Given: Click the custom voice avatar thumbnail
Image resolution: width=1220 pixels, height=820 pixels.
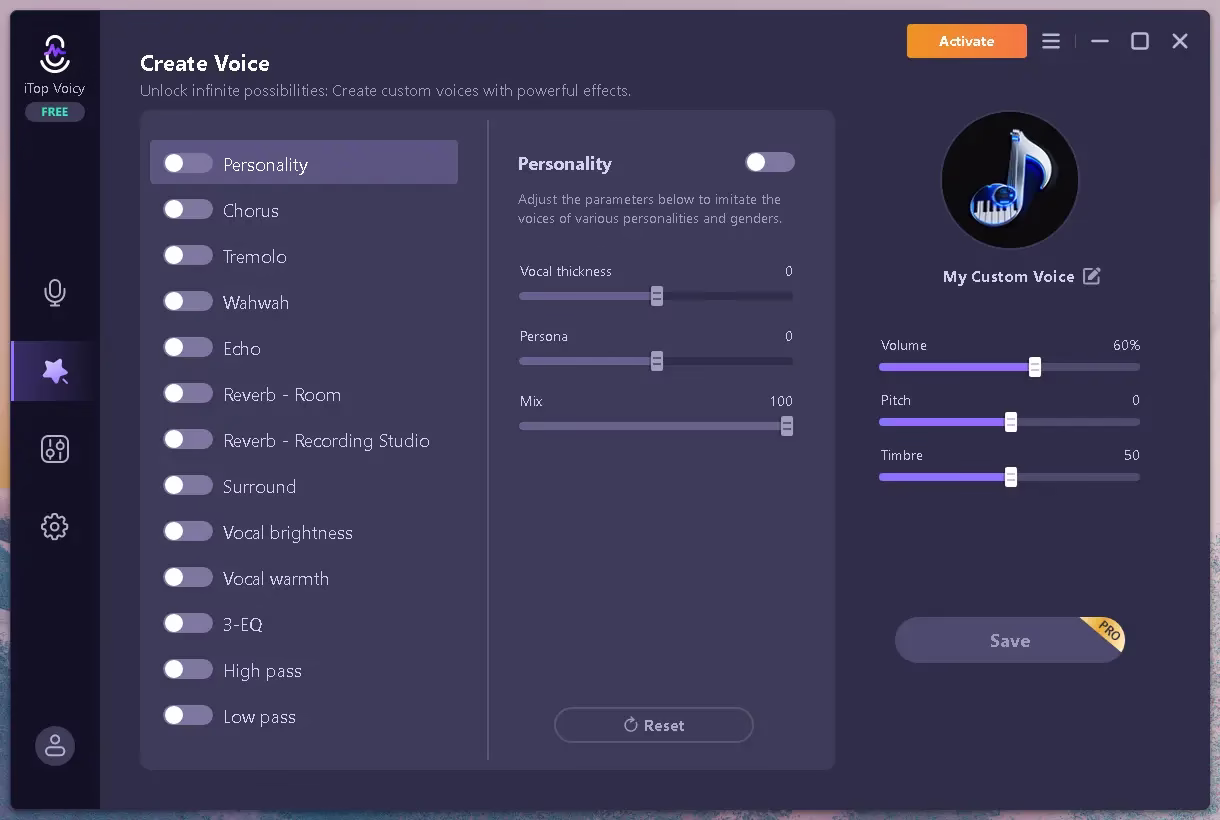Looking at the screenshot, I should tap(1009, 180).
